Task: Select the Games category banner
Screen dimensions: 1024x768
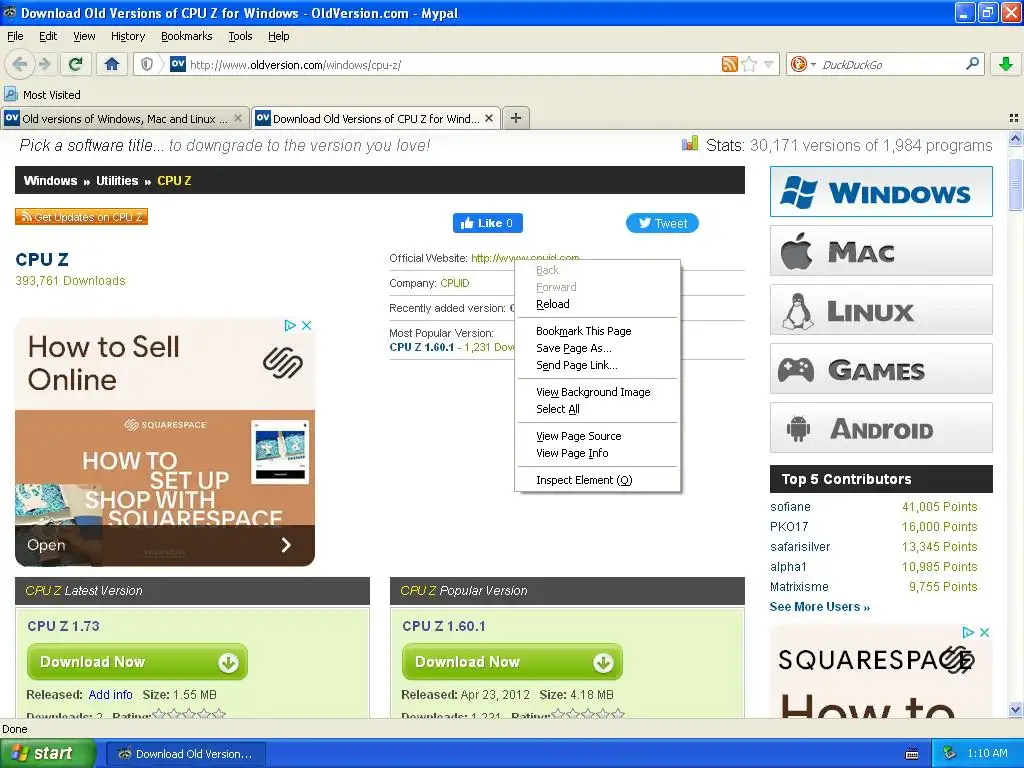Action: (x=881, y=369)
